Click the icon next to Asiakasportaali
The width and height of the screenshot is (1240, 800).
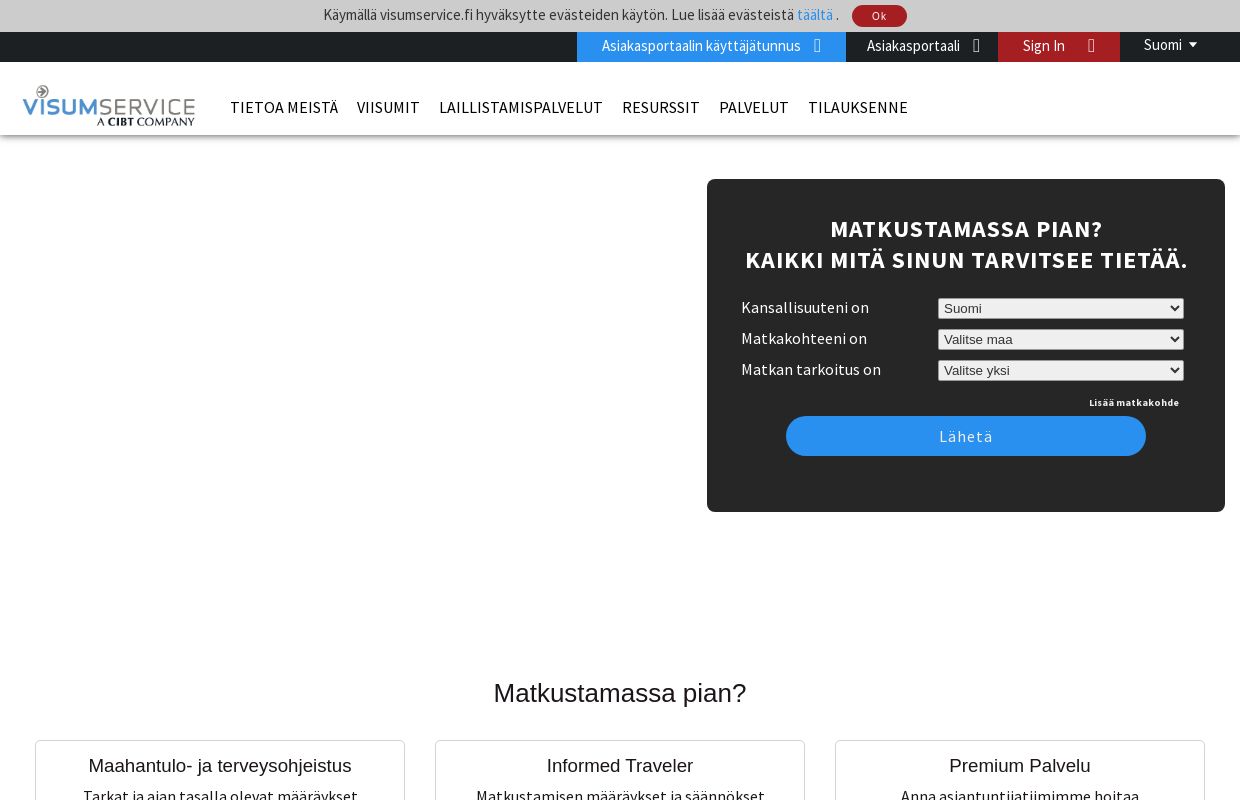click(x=975, y=45)
